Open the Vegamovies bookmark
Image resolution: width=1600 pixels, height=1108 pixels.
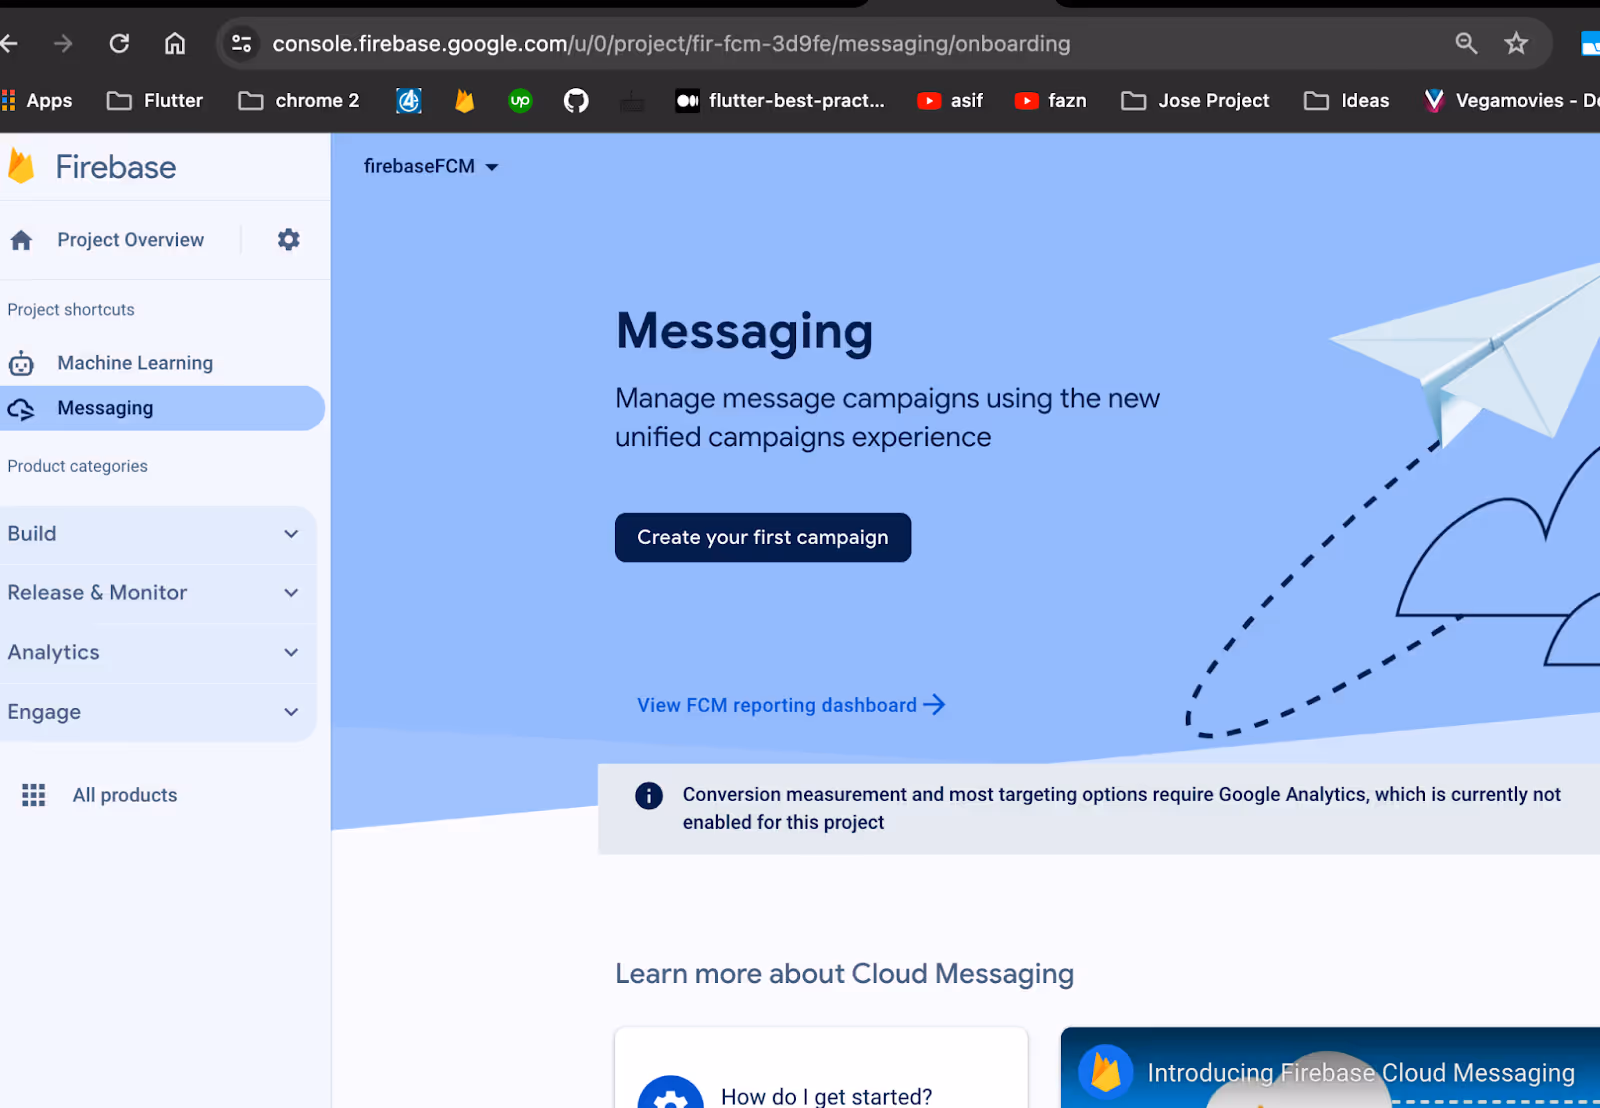pos(1511,100)
